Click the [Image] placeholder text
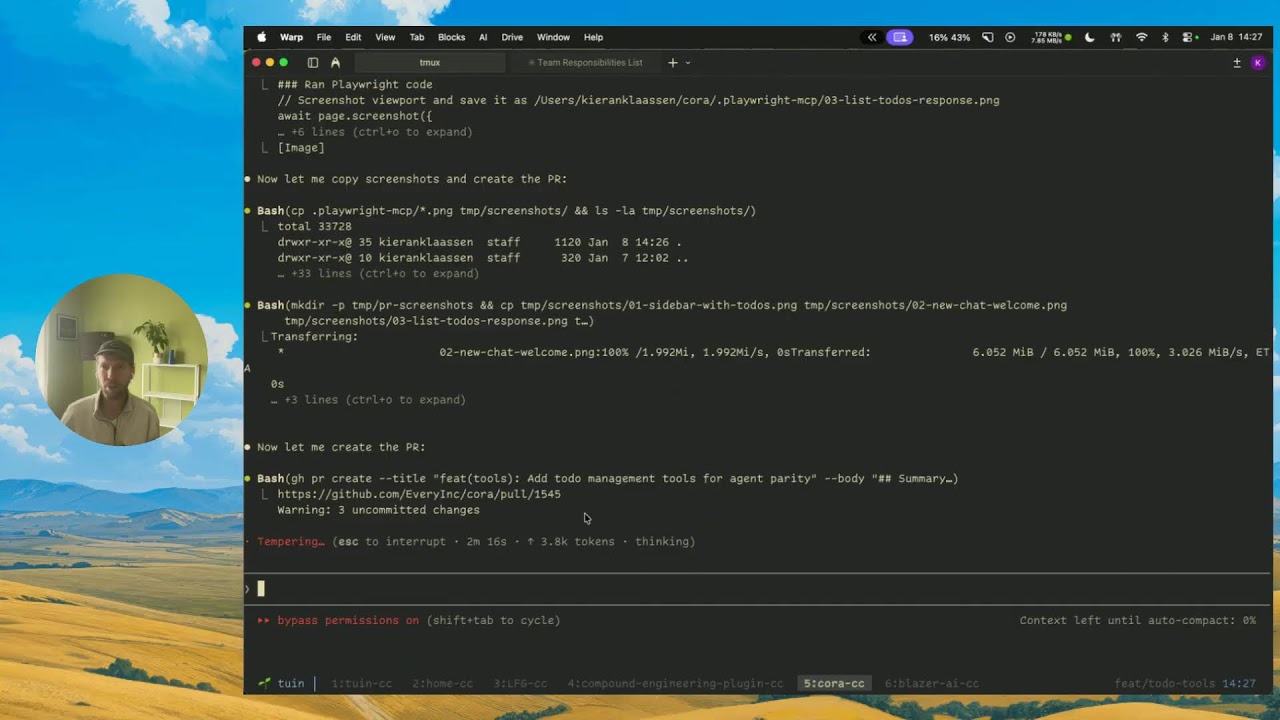 click(x=301, y=148)
